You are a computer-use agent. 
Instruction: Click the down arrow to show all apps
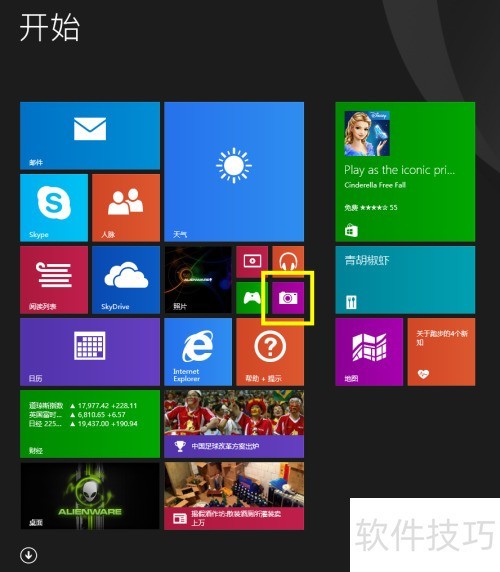click(x=28, y=555)
